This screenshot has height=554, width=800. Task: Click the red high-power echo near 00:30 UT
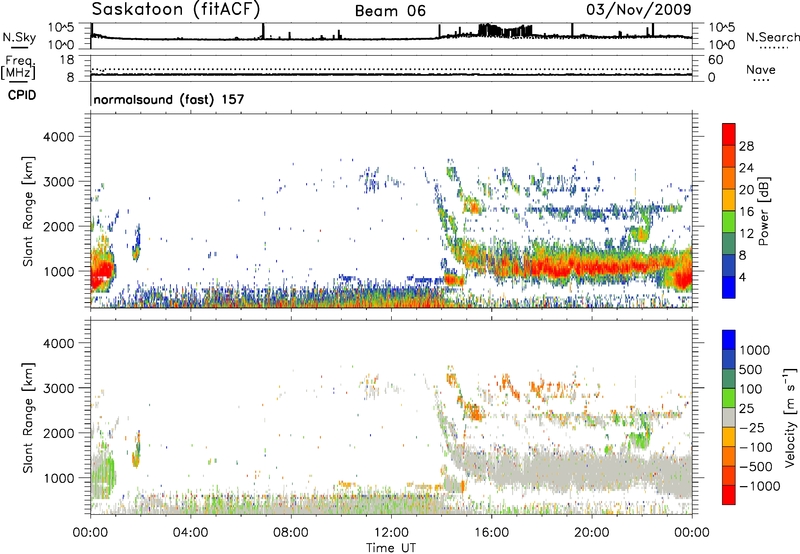pyautogui.click(x=102, y=271)
